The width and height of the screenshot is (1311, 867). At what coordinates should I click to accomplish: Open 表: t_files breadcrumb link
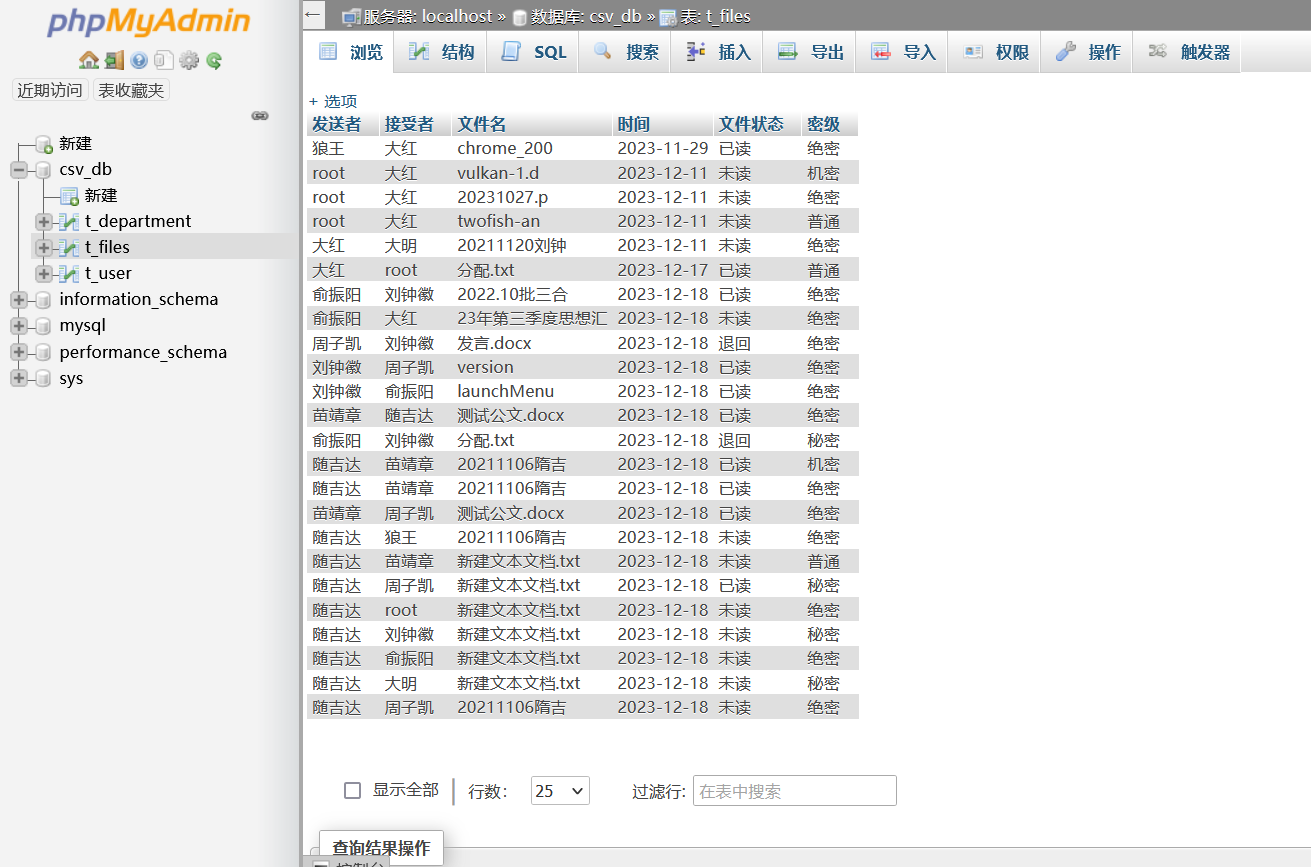pos(715,16)
